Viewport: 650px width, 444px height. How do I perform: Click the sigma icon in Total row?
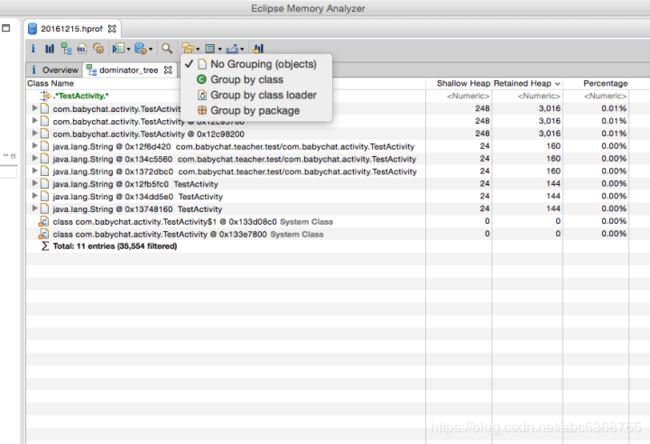pos(45,246)
